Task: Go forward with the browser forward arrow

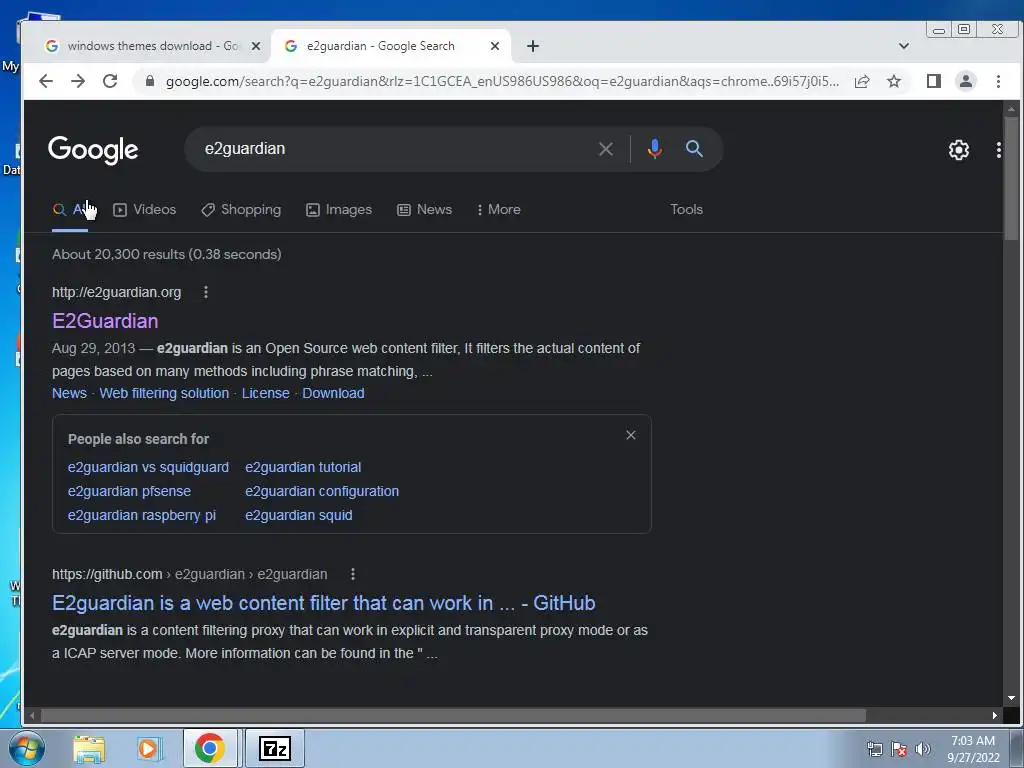Action: [78, 81]
